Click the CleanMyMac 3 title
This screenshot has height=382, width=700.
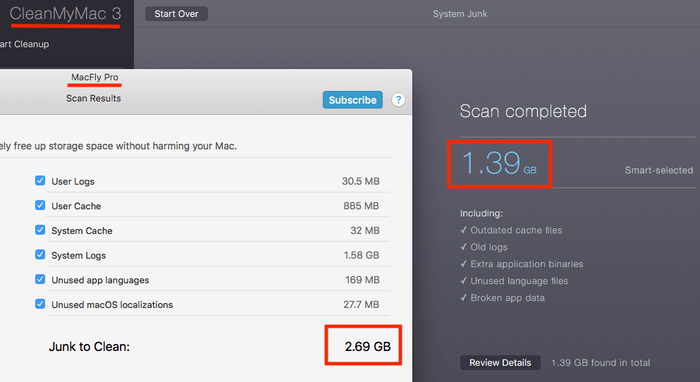66,14
